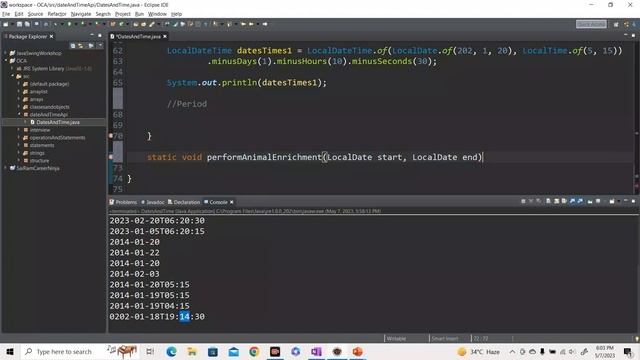Viewport: 640px width, 360px height.
Task: Expand the arraylist package
Action: pos(19,91)
